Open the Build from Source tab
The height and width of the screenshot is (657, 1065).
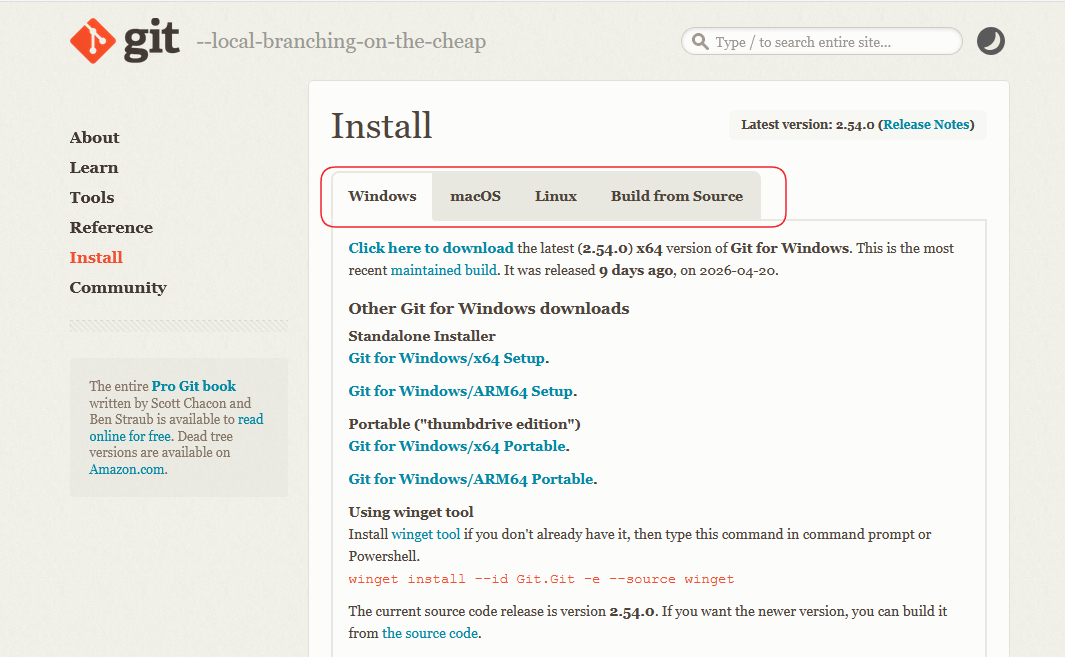[676, 196]
